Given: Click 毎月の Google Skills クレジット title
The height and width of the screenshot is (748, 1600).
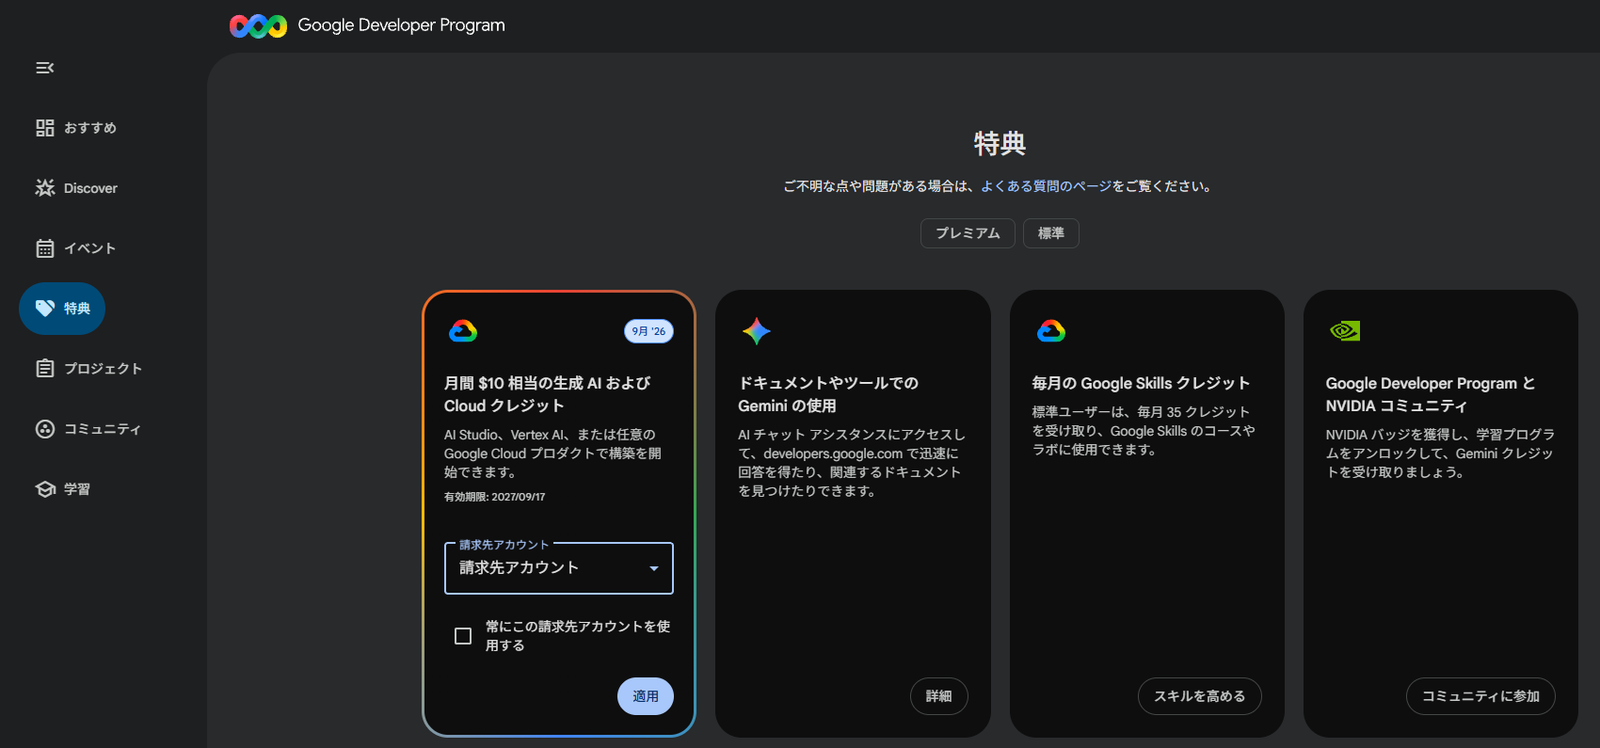Looking at the screenshot, I should 1141,383.
